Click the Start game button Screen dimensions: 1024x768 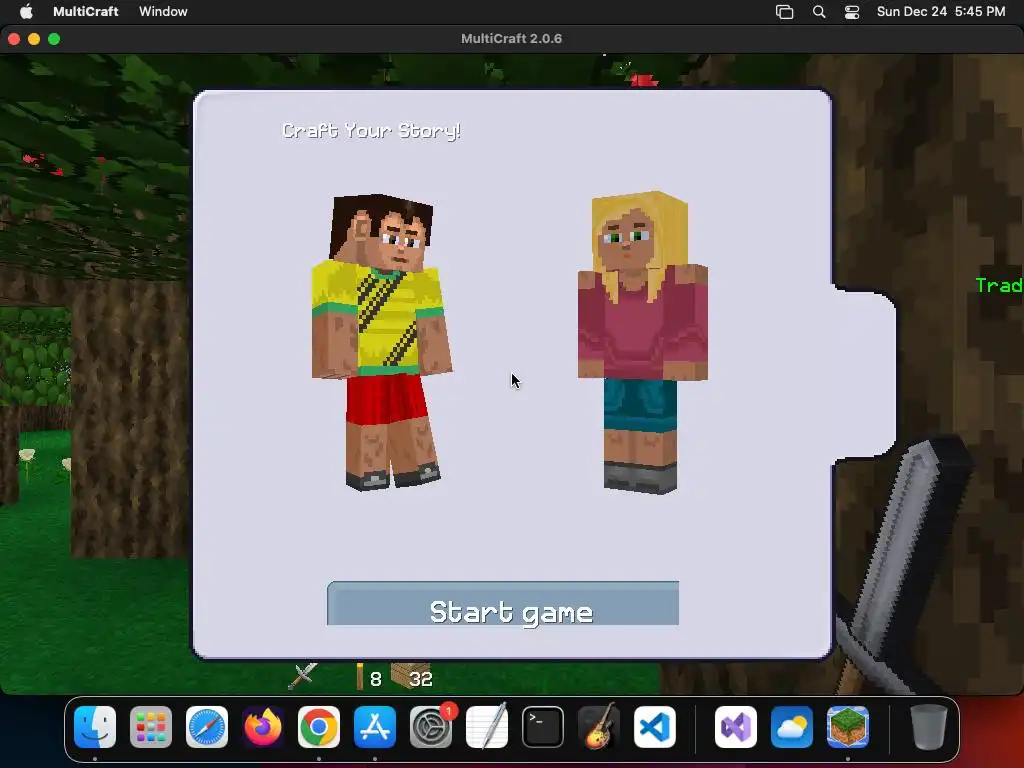pyautogui.click(x=503, y=603)
